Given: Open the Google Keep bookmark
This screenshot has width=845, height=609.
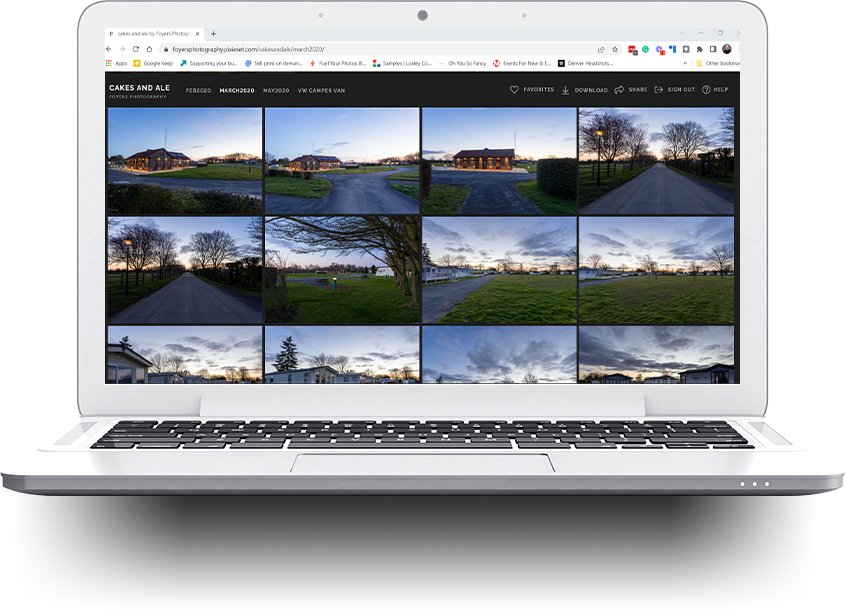Looking at the screenshot, I should [154, 63].
